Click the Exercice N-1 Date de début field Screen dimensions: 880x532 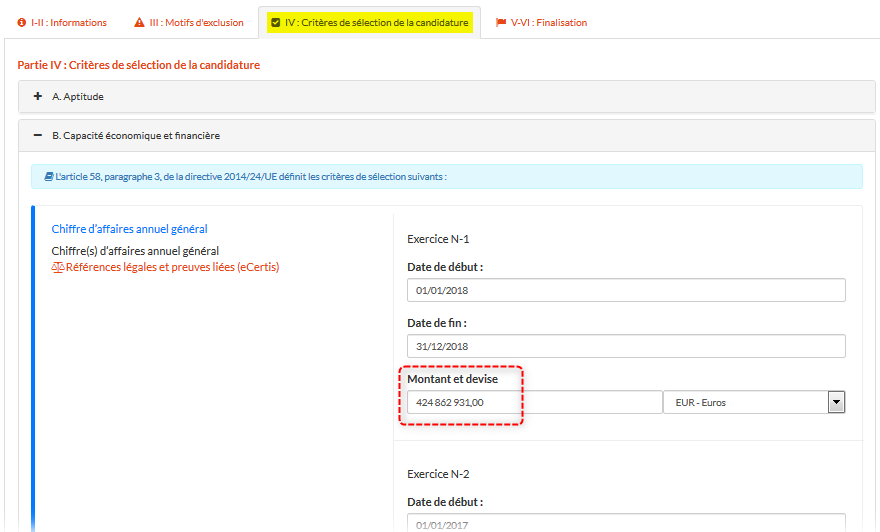pyautogui.click(x=626, y=290)
